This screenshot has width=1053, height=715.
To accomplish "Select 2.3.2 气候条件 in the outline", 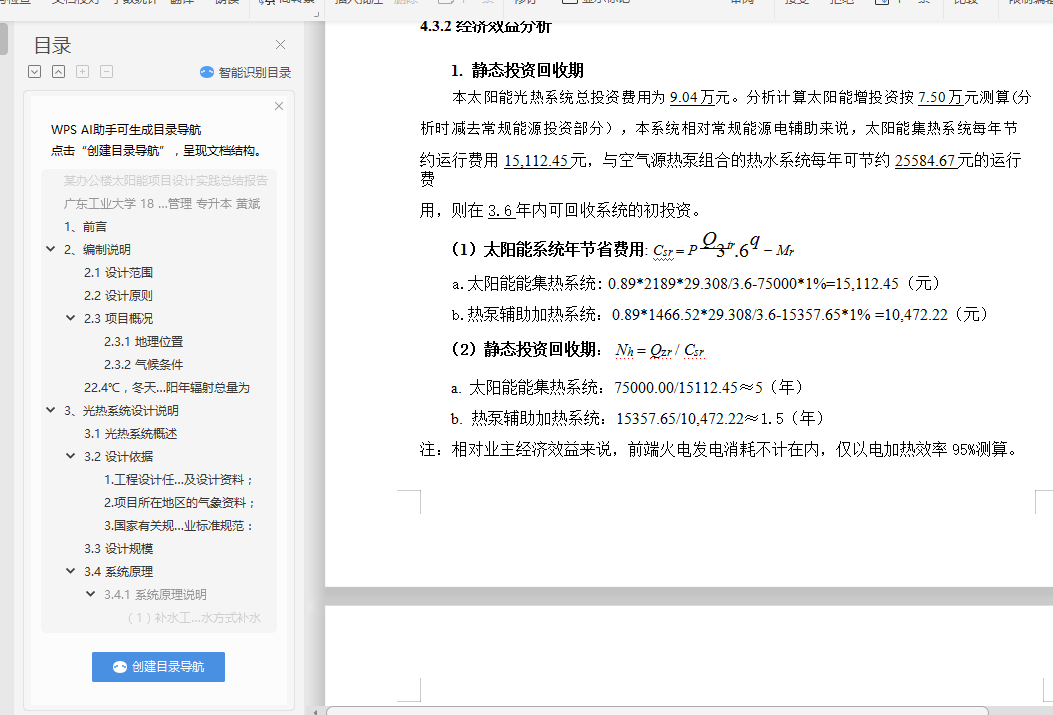I will 144,365.
